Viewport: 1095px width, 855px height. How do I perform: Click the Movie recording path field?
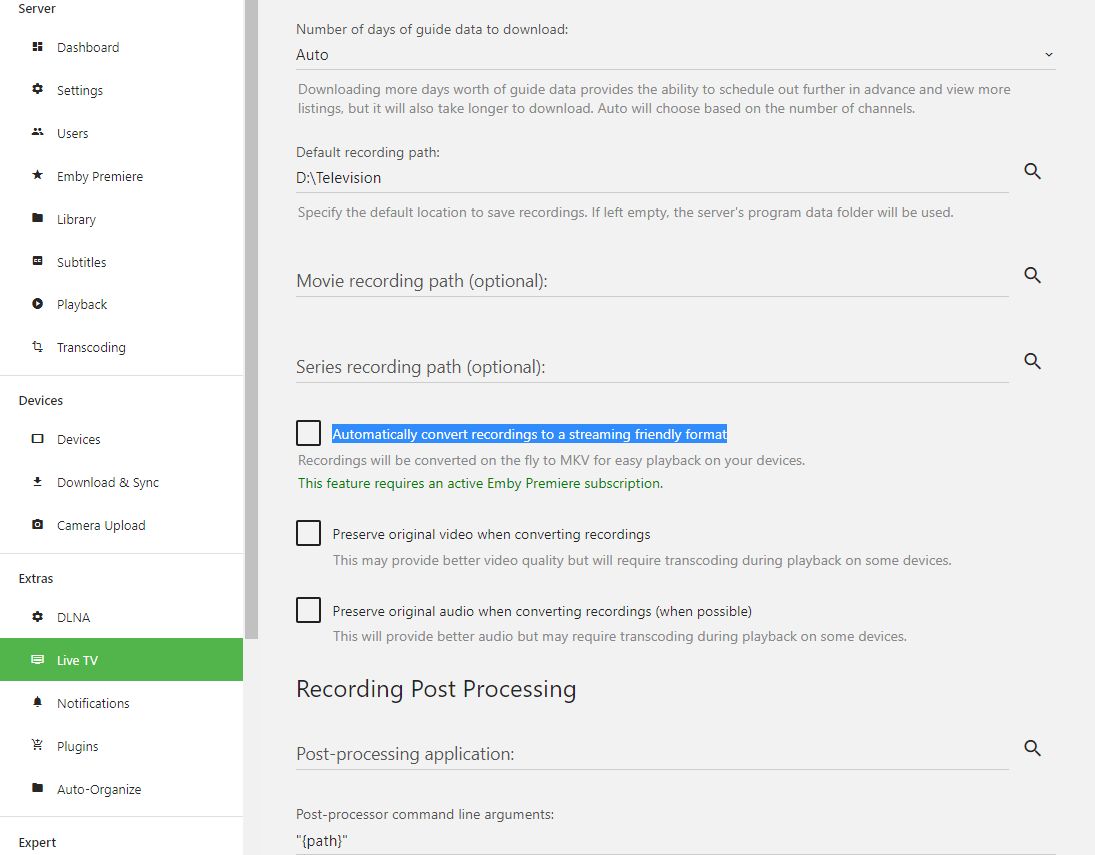click(x=652, y=281)
